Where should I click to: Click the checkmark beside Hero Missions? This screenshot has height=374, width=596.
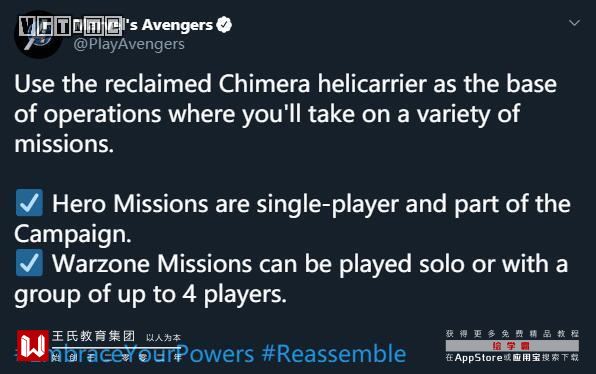[29, 203]
